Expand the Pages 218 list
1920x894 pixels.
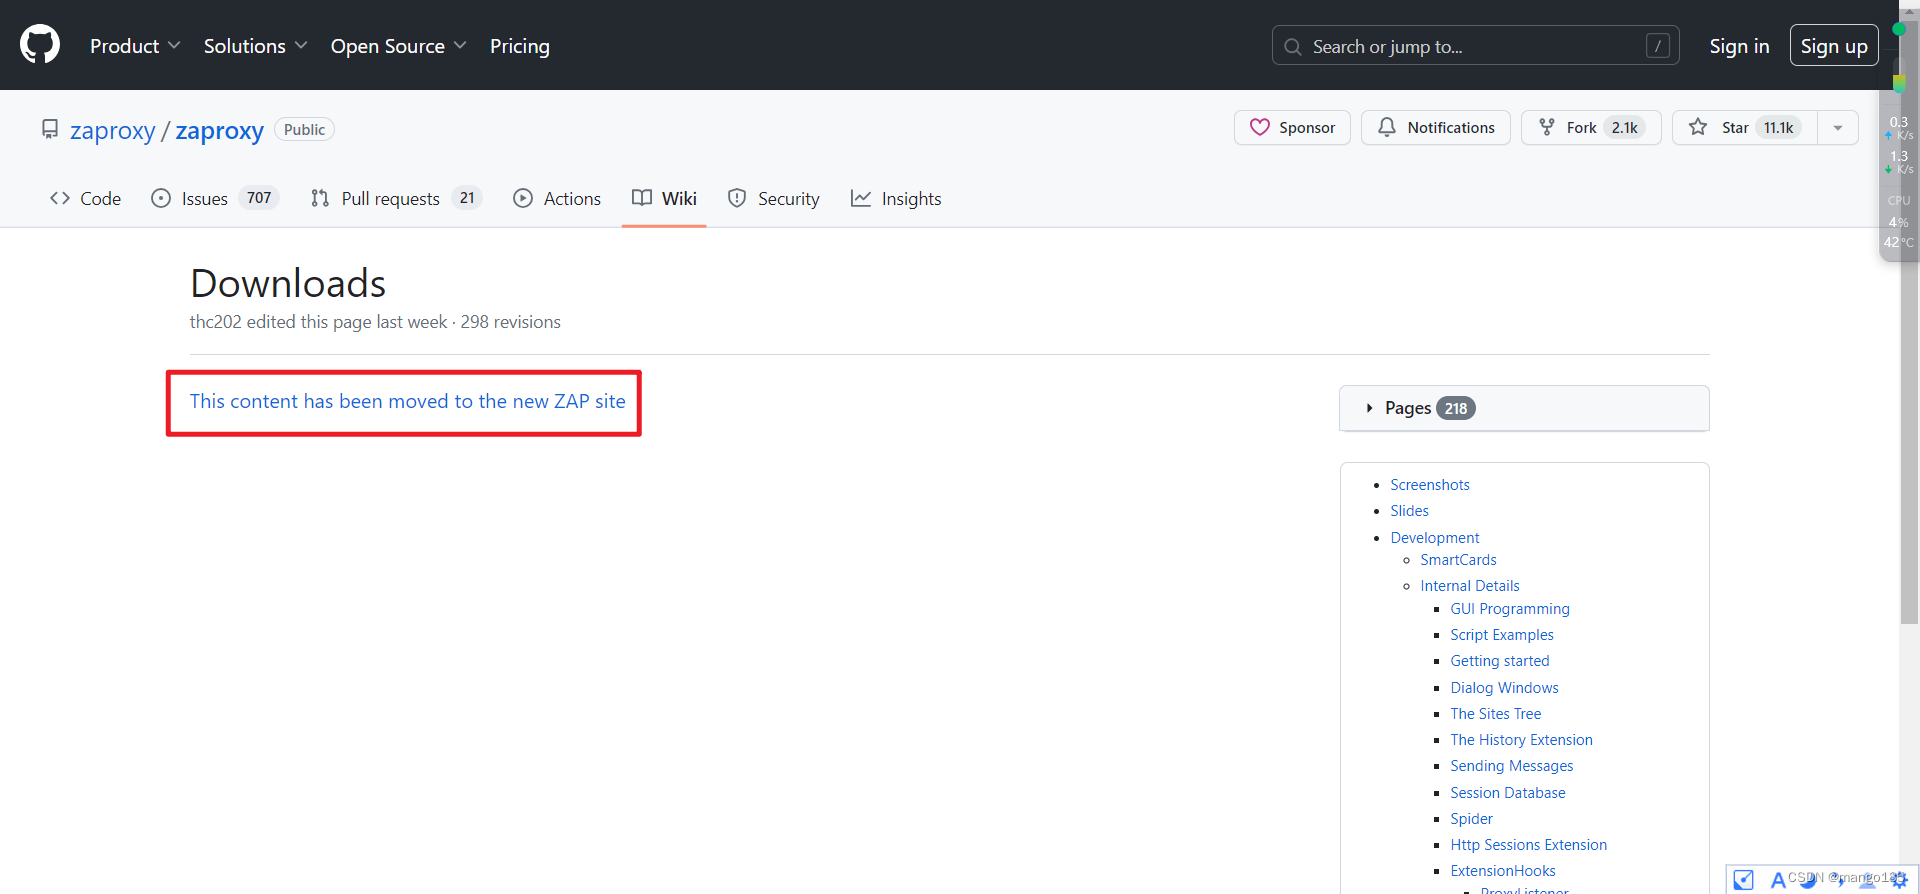point(1524,408)
